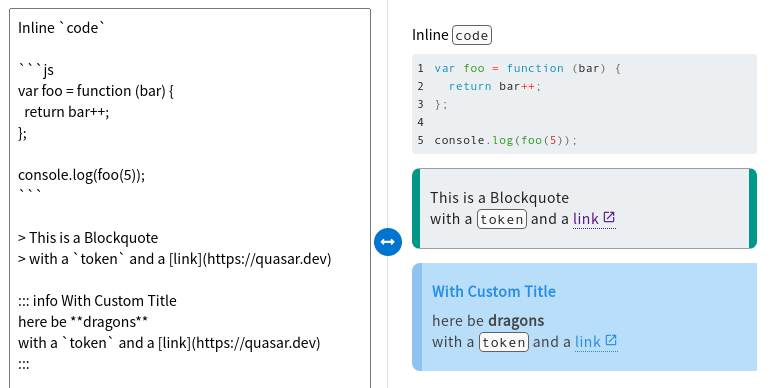Click the 'code' token next to Inline in preview
The image size is (771, 388).
(x=472, y=35)
